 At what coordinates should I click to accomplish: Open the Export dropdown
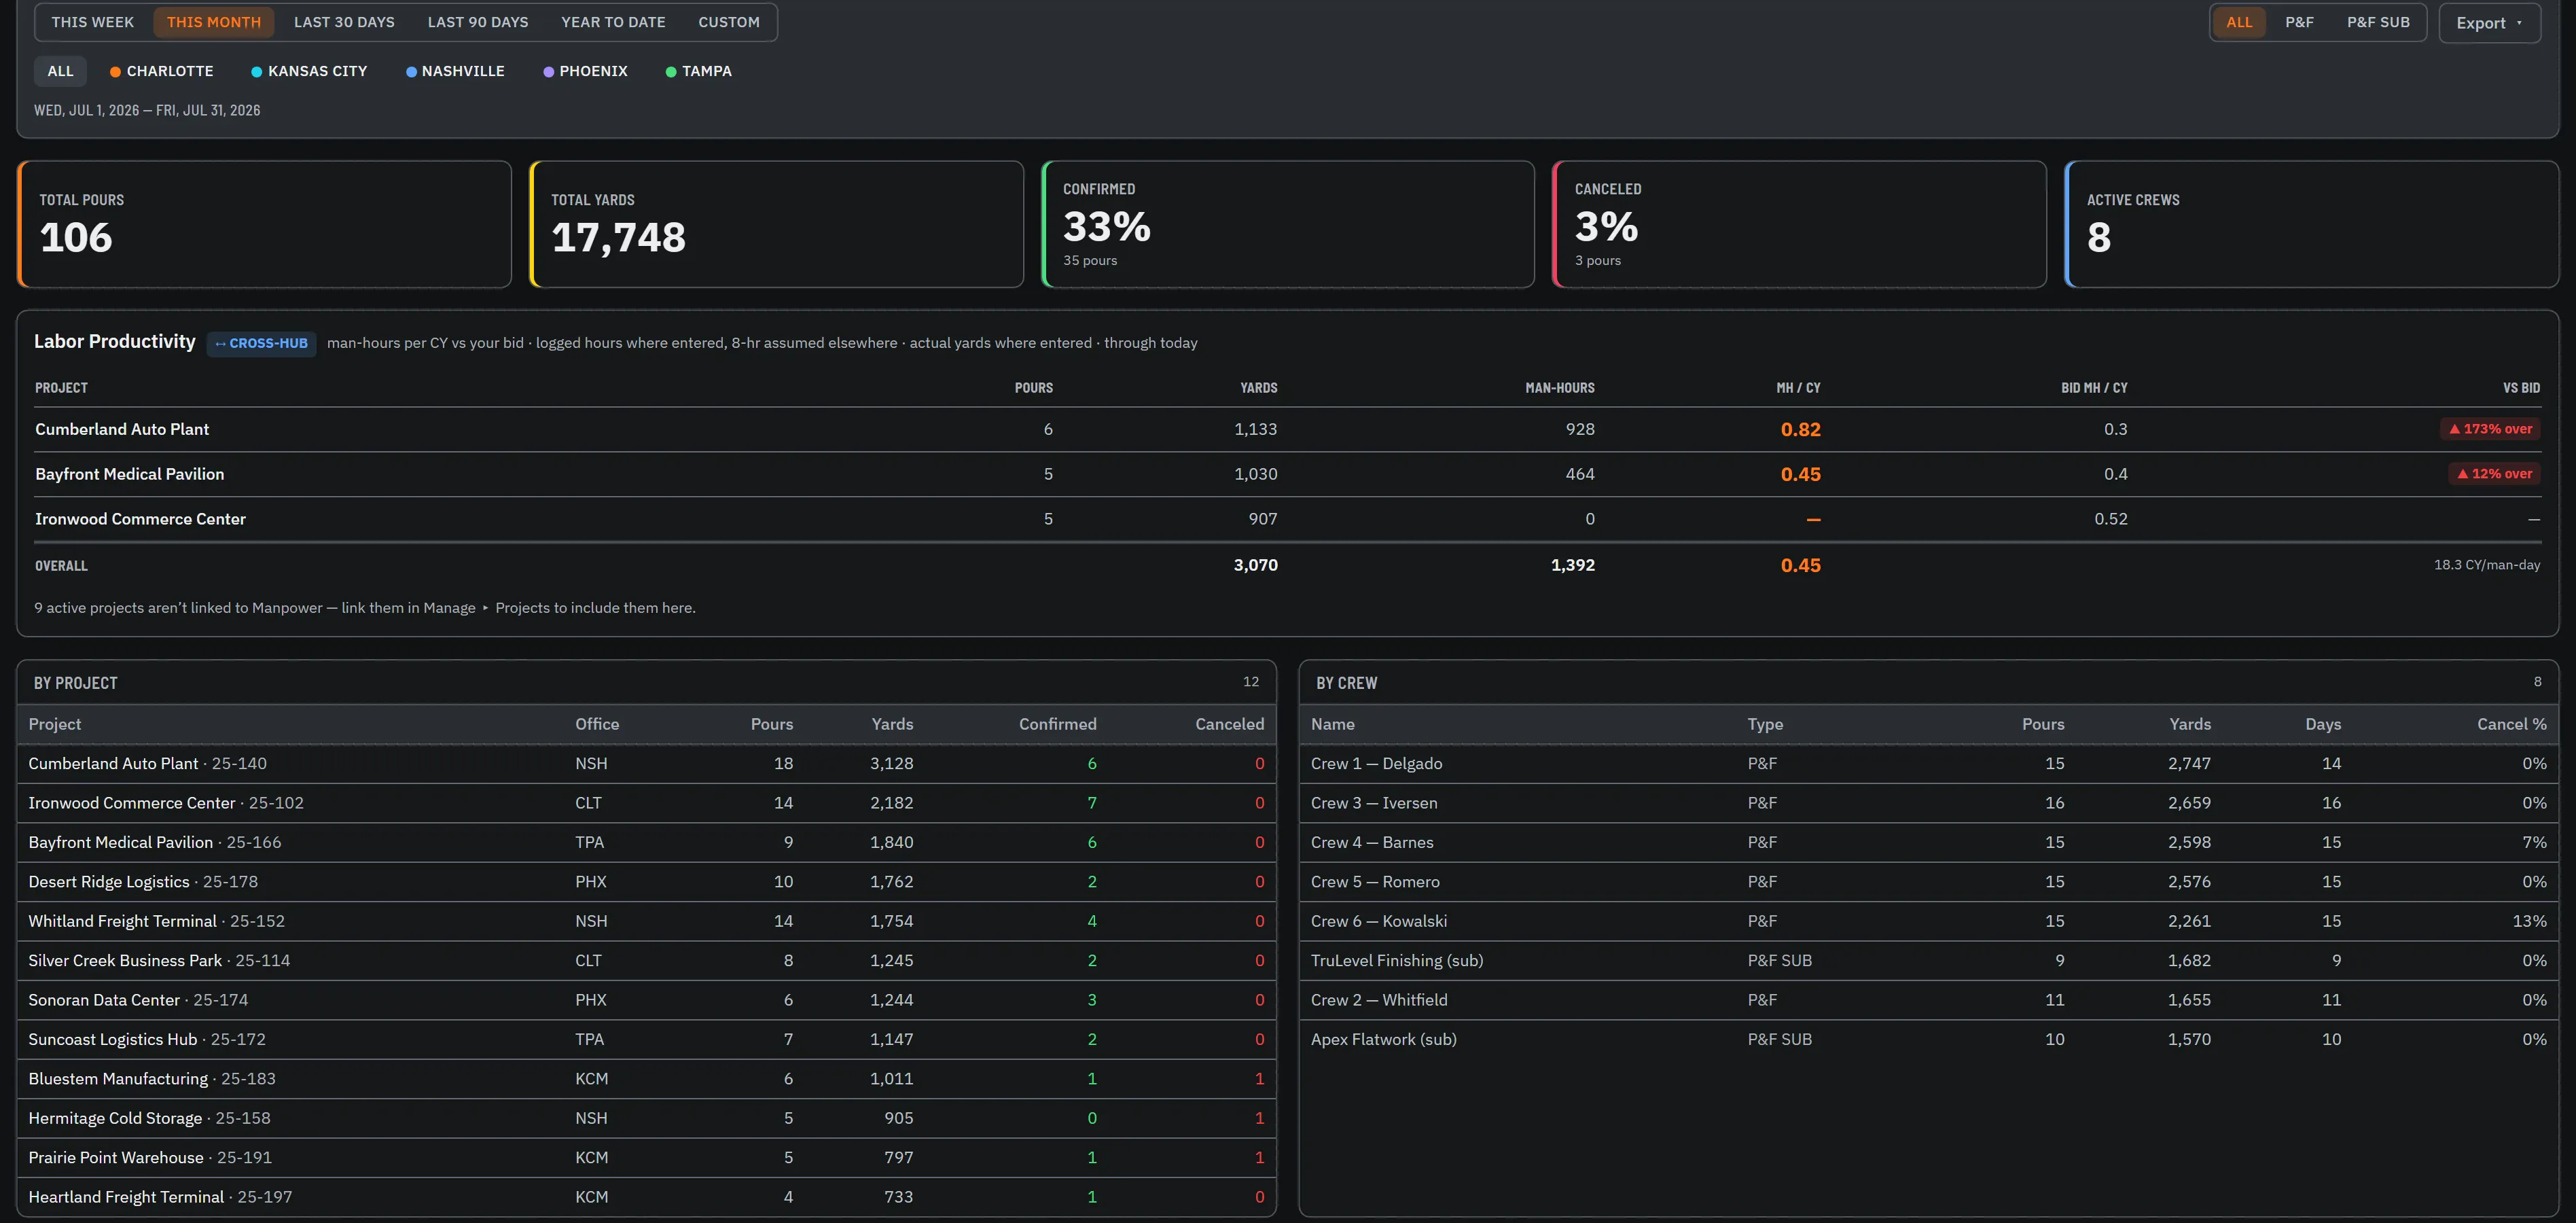pos(2489,23)
